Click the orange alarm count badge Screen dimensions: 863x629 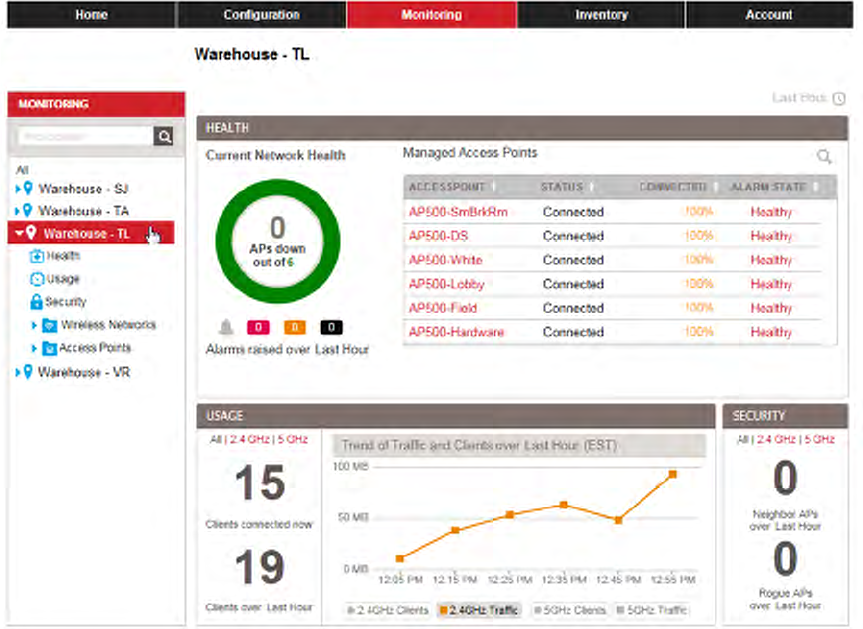[294, 327]
